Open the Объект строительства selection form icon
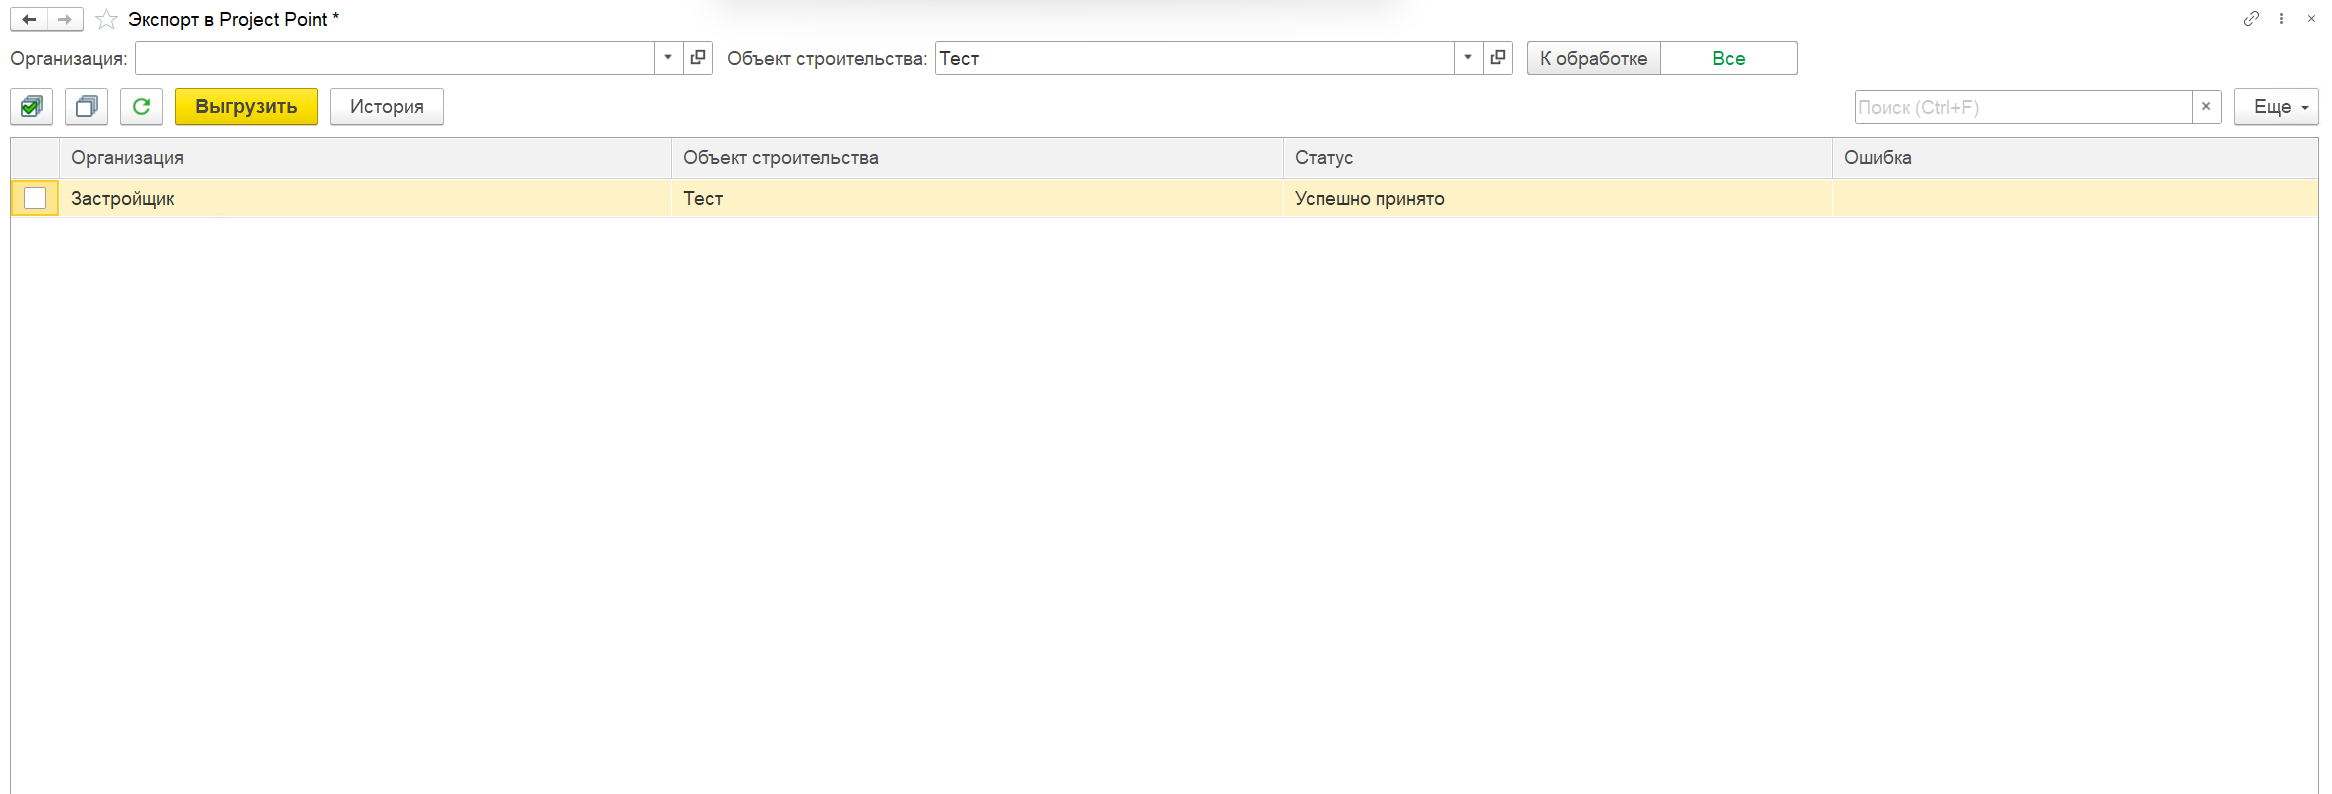This screenshot has height=794, width=2332. tap(1498, 58)
